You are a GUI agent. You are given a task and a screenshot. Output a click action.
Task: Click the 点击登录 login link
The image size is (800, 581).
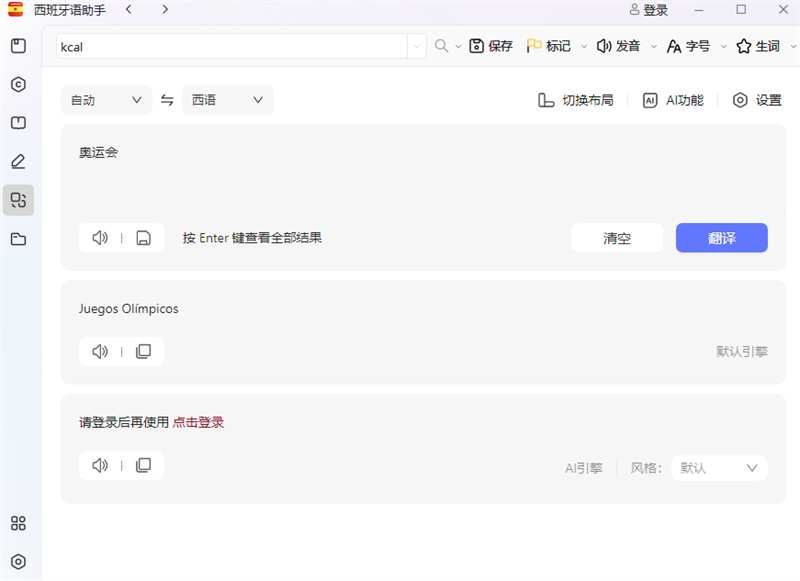coord(198,422)
